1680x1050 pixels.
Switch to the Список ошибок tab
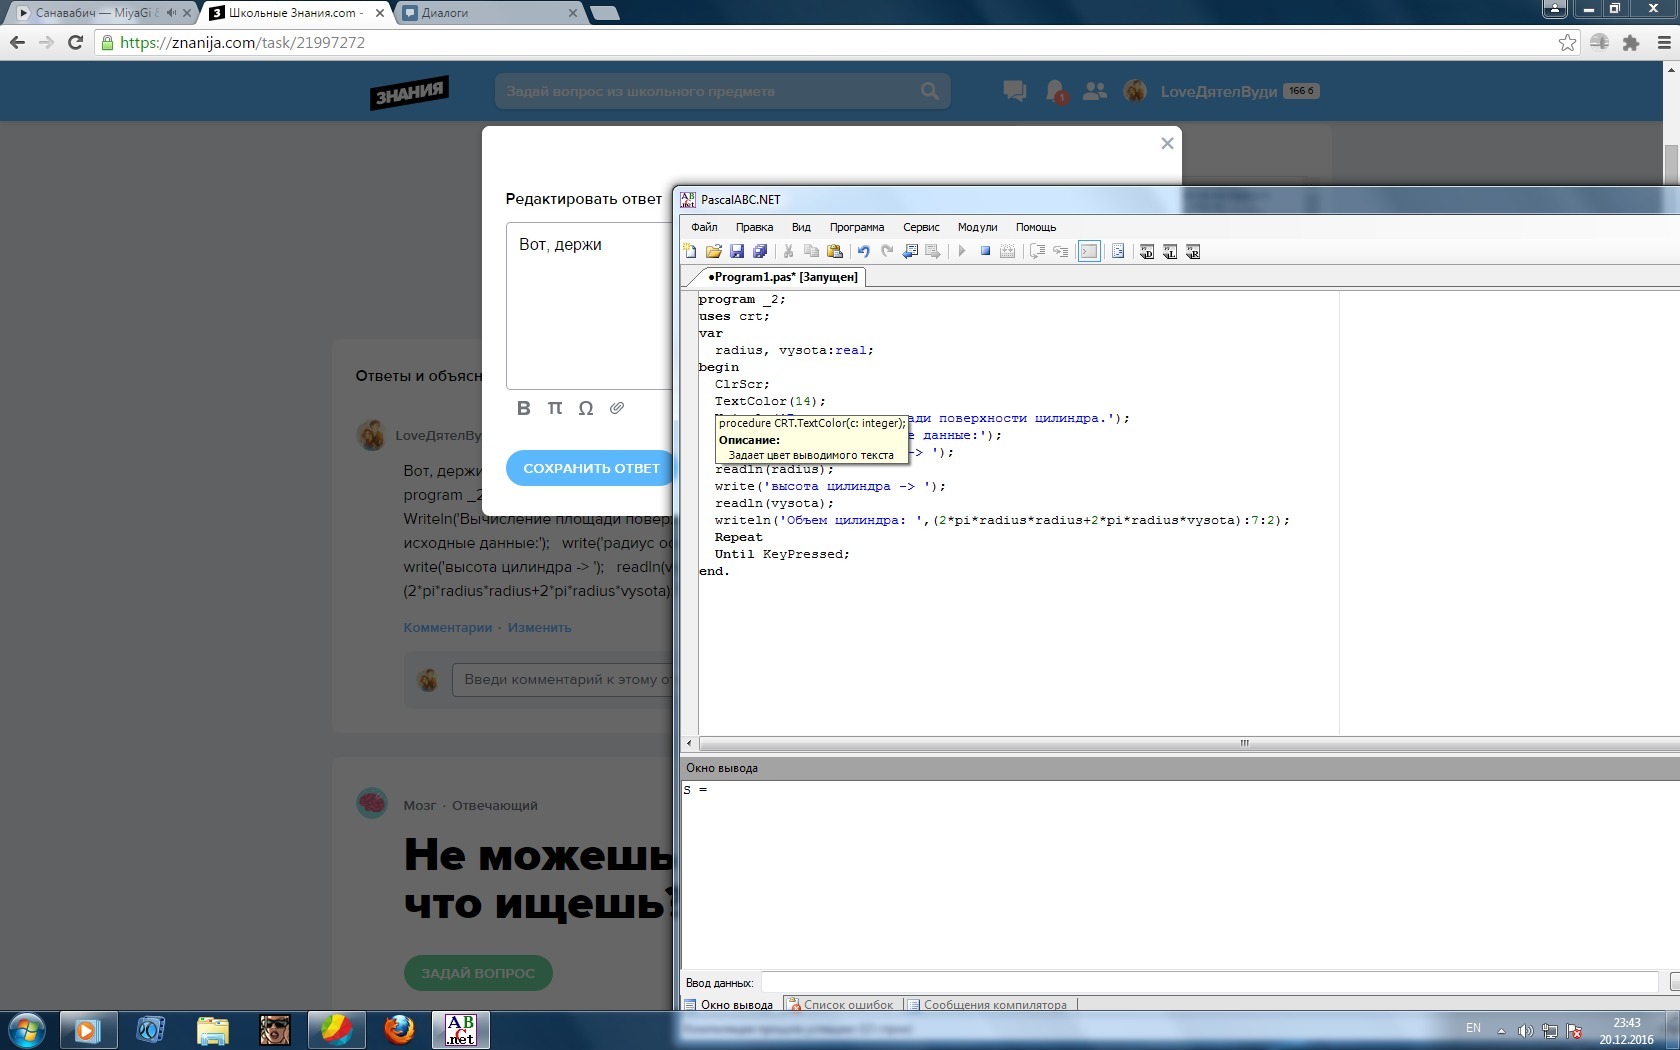pyautogui.click(x=841, y=1005)
